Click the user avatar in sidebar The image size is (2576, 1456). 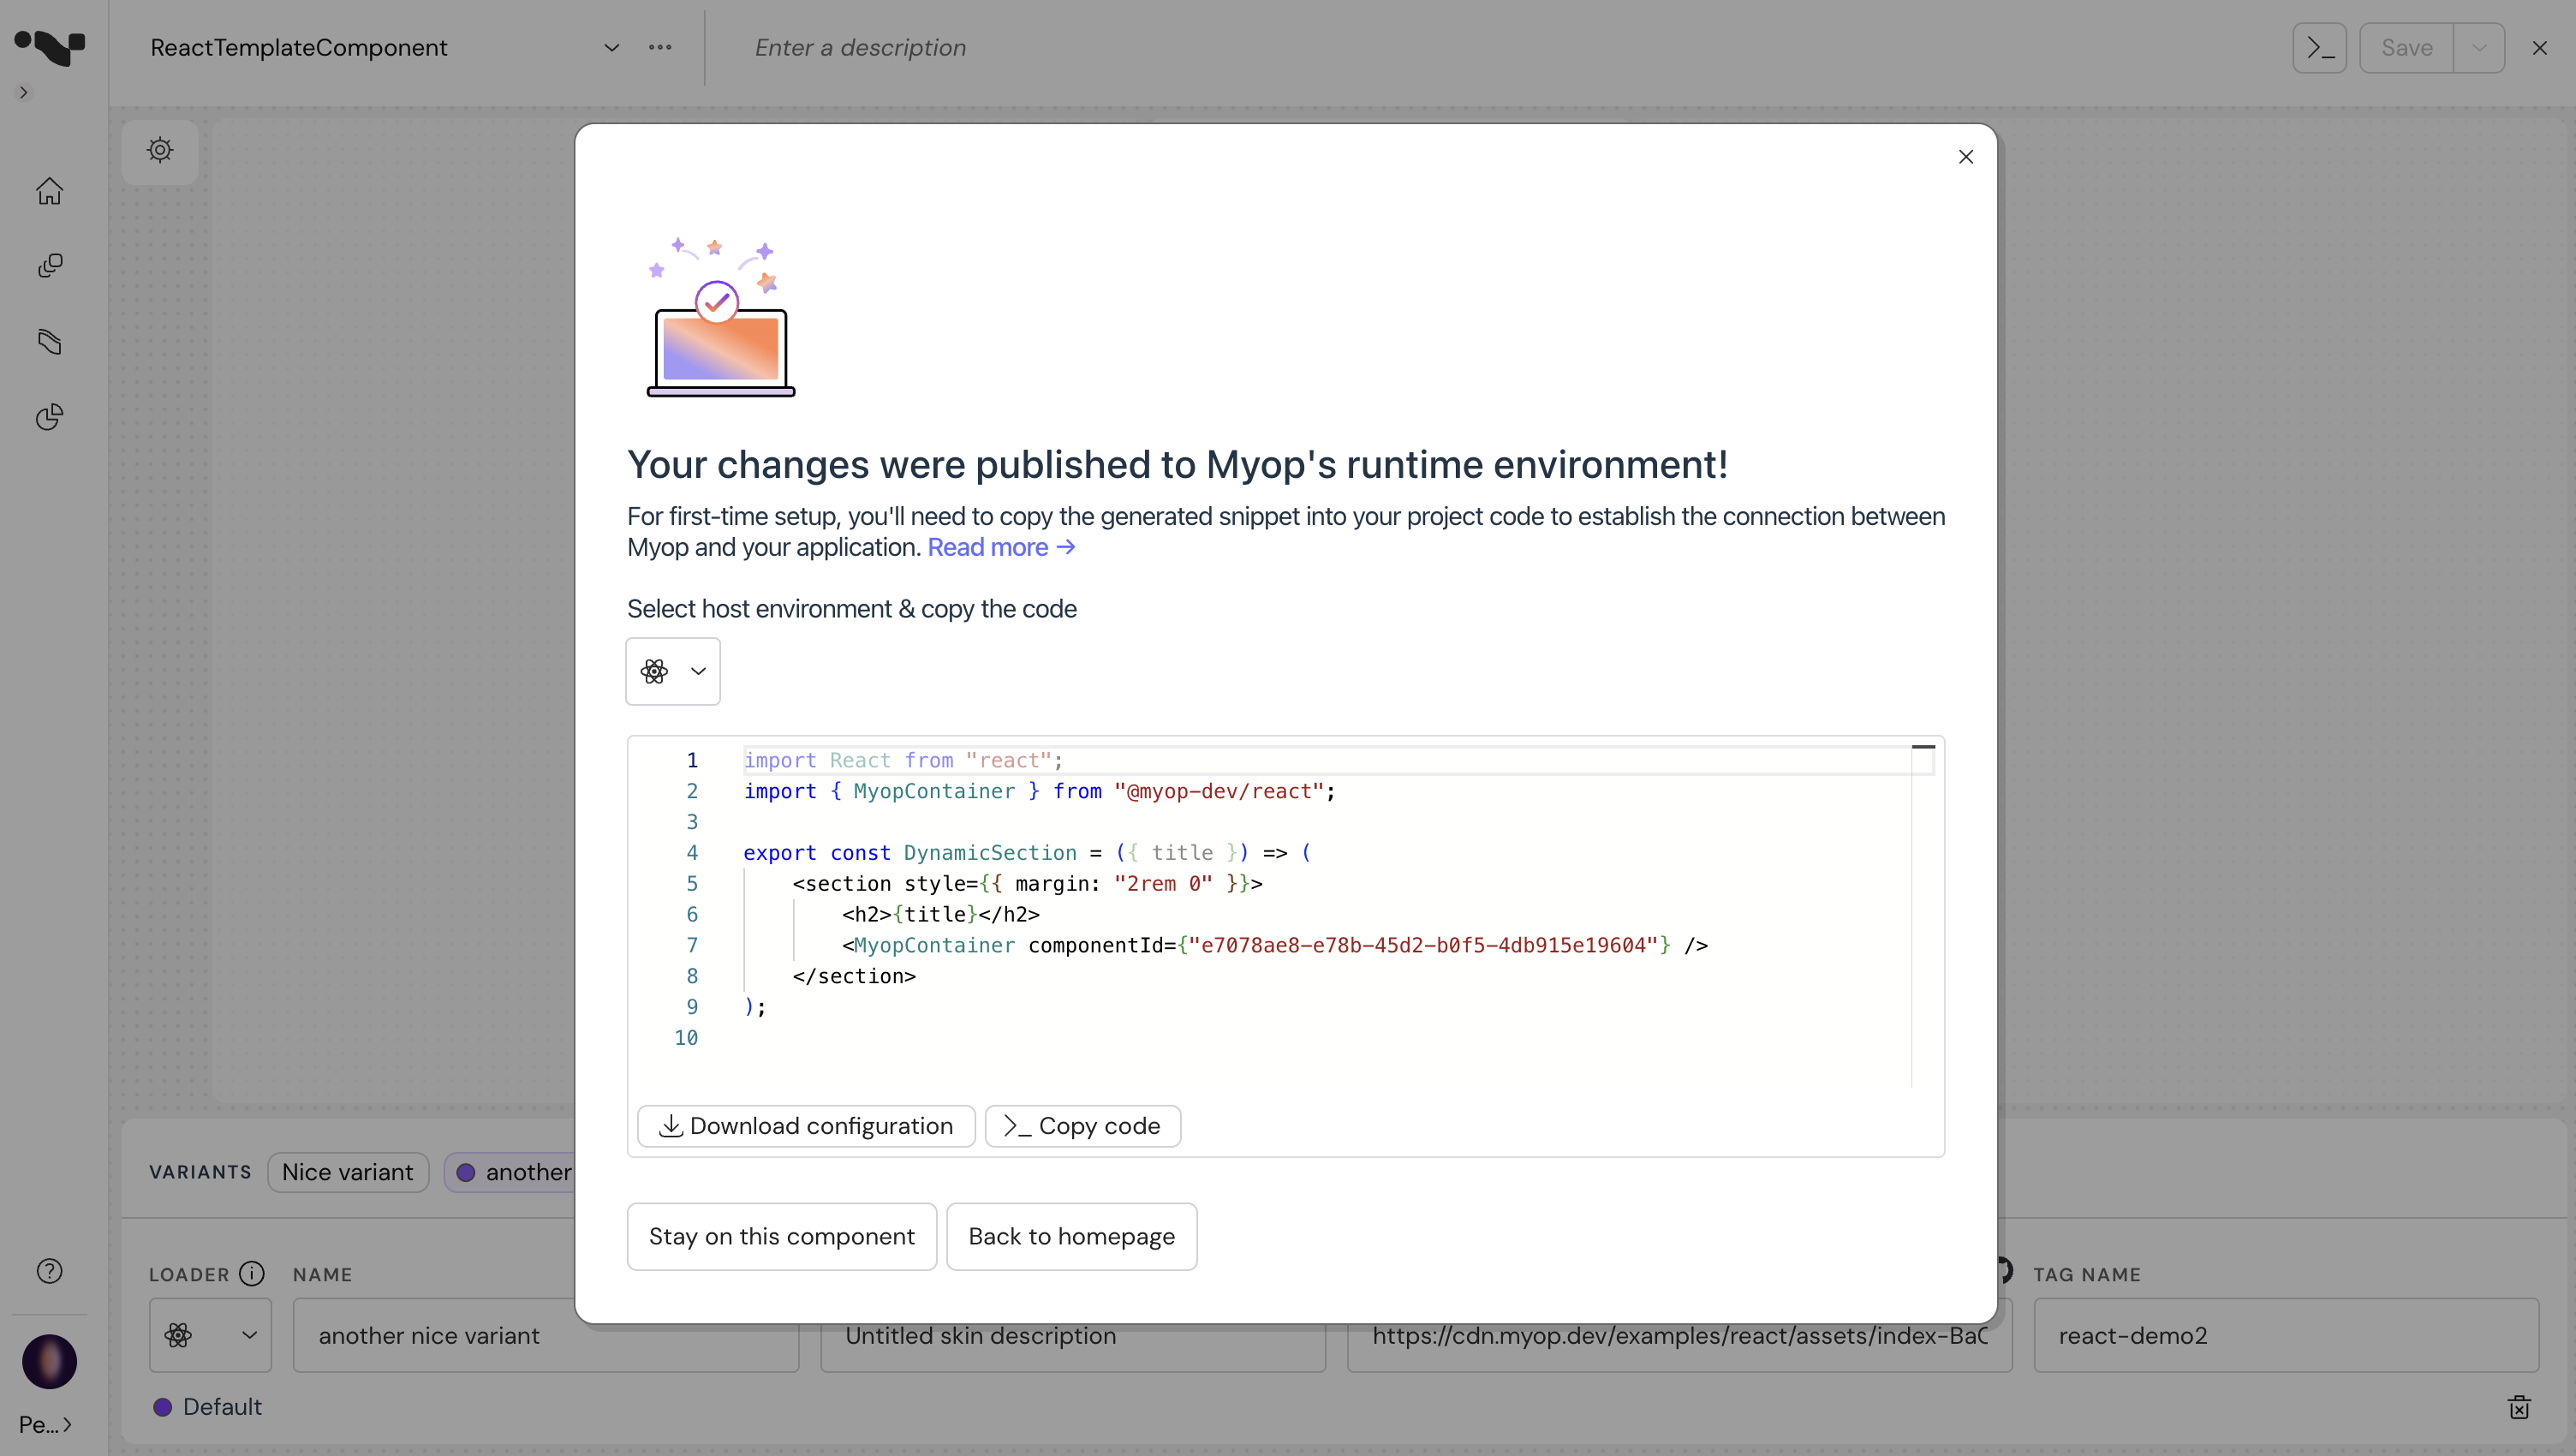click(49, 1361)
